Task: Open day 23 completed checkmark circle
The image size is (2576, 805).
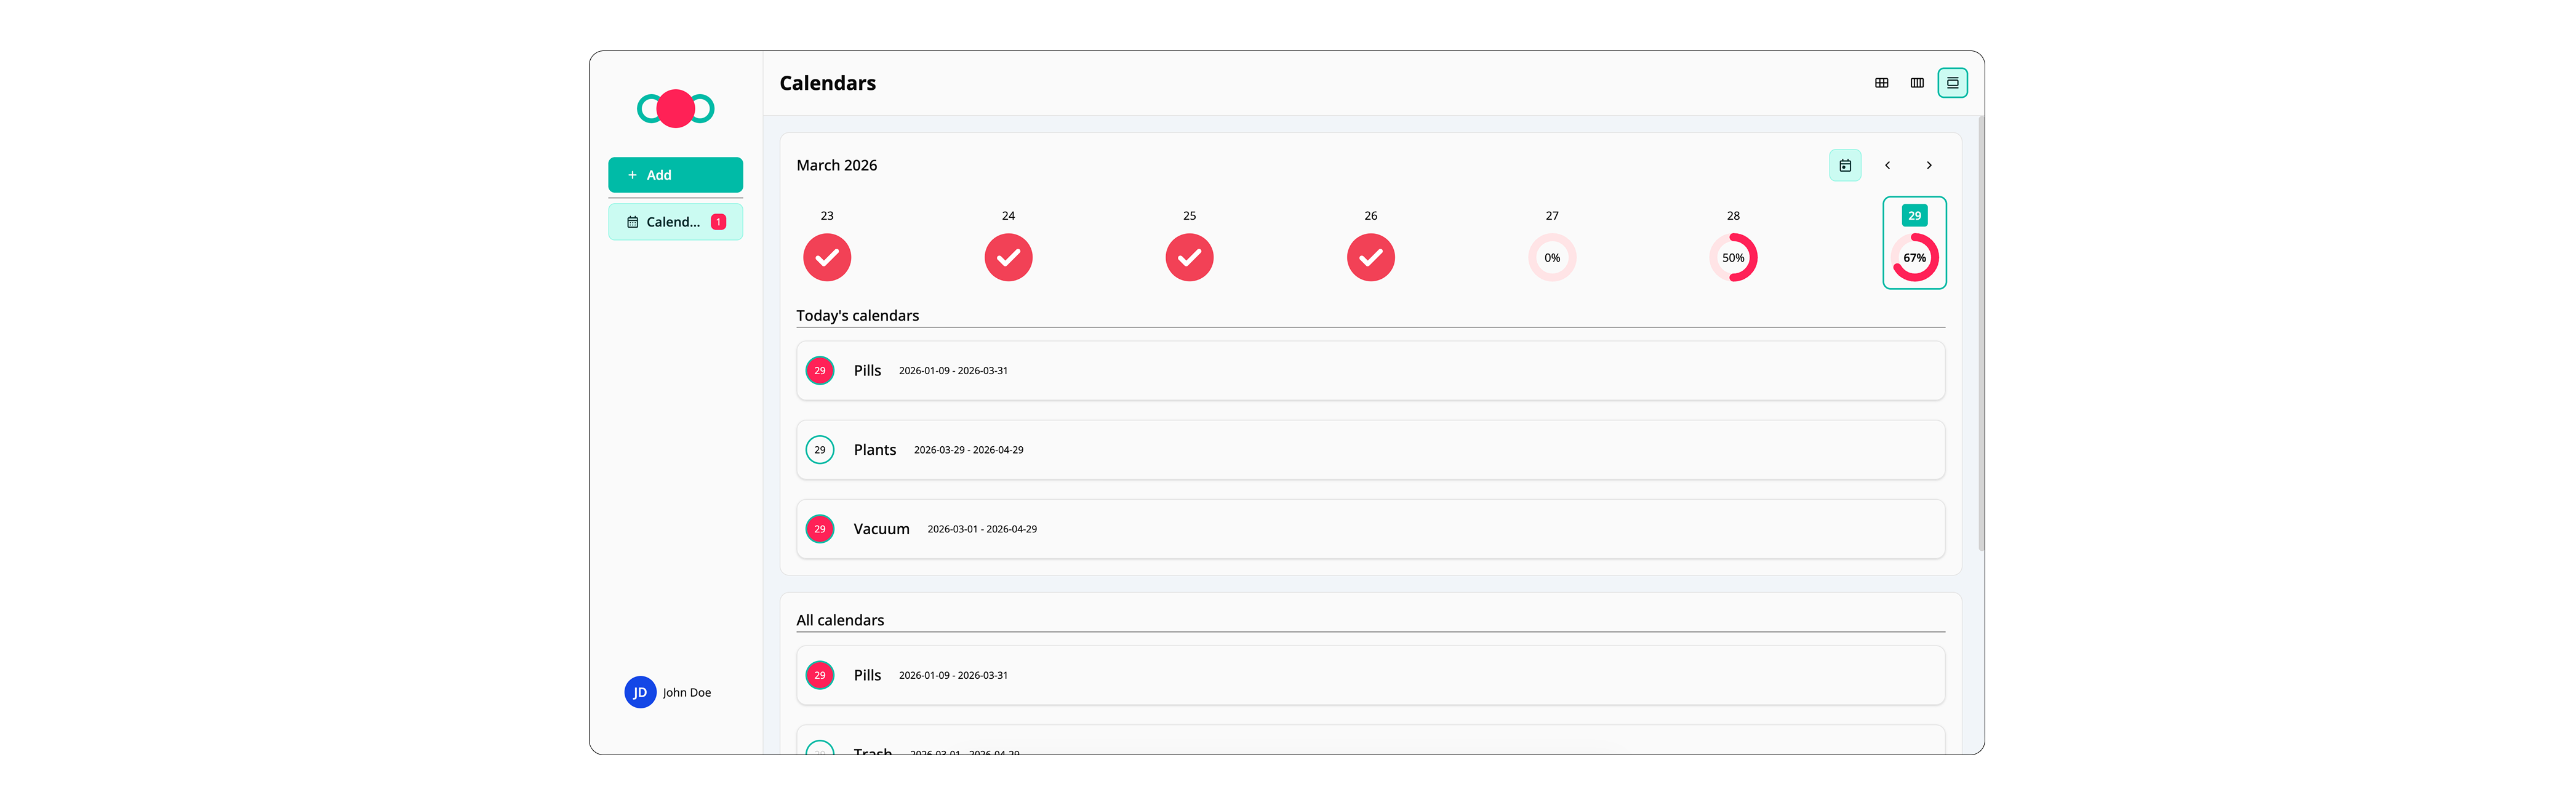Action: point(826,258)
